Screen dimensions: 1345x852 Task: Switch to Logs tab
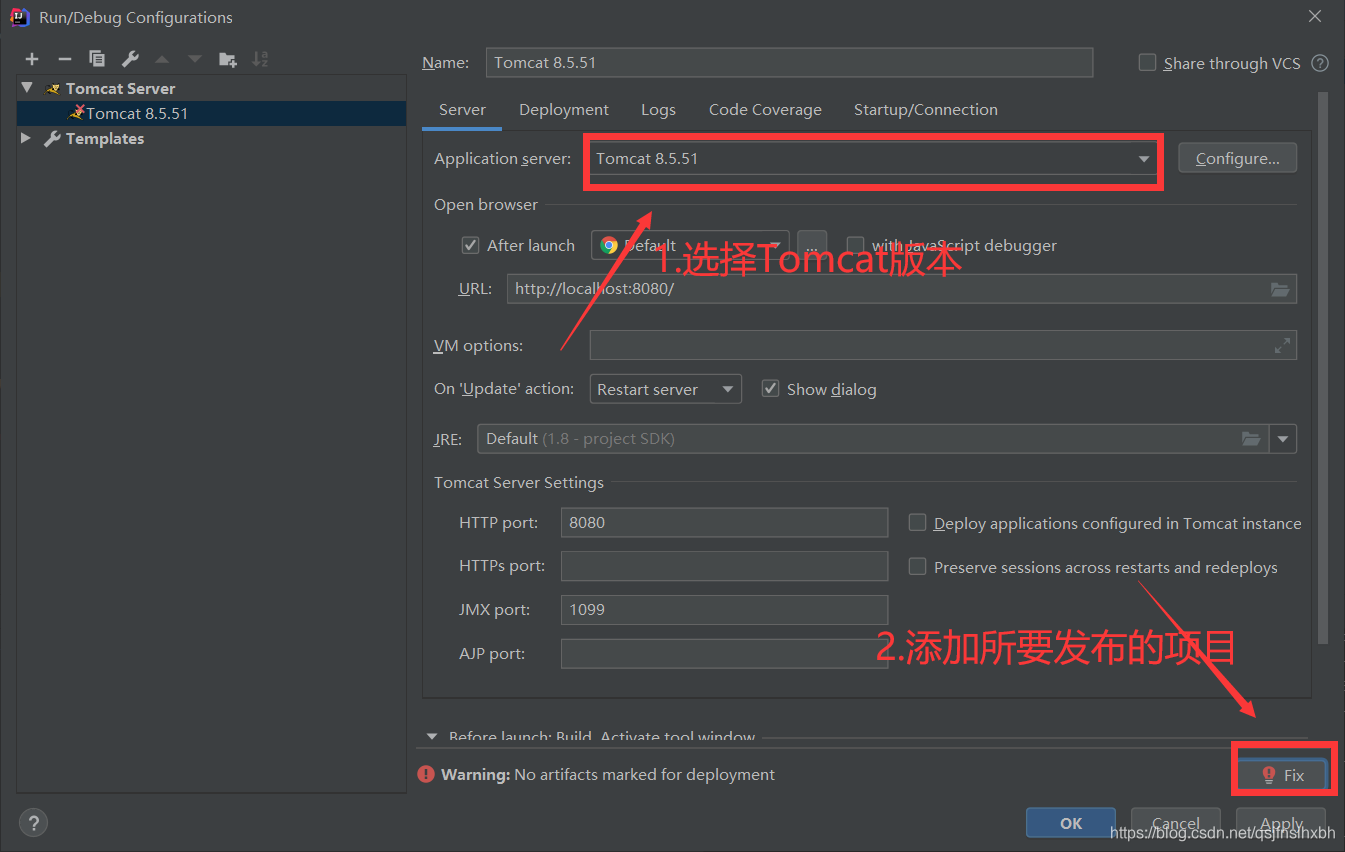coord(658,110)
